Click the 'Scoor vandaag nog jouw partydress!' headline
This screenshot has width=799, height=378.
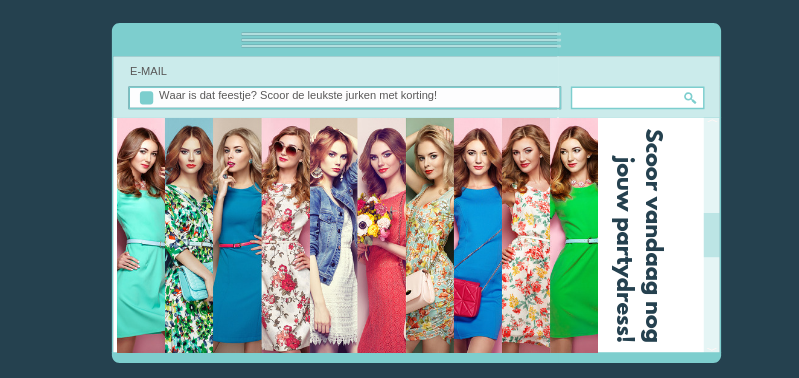click(637, 235)
